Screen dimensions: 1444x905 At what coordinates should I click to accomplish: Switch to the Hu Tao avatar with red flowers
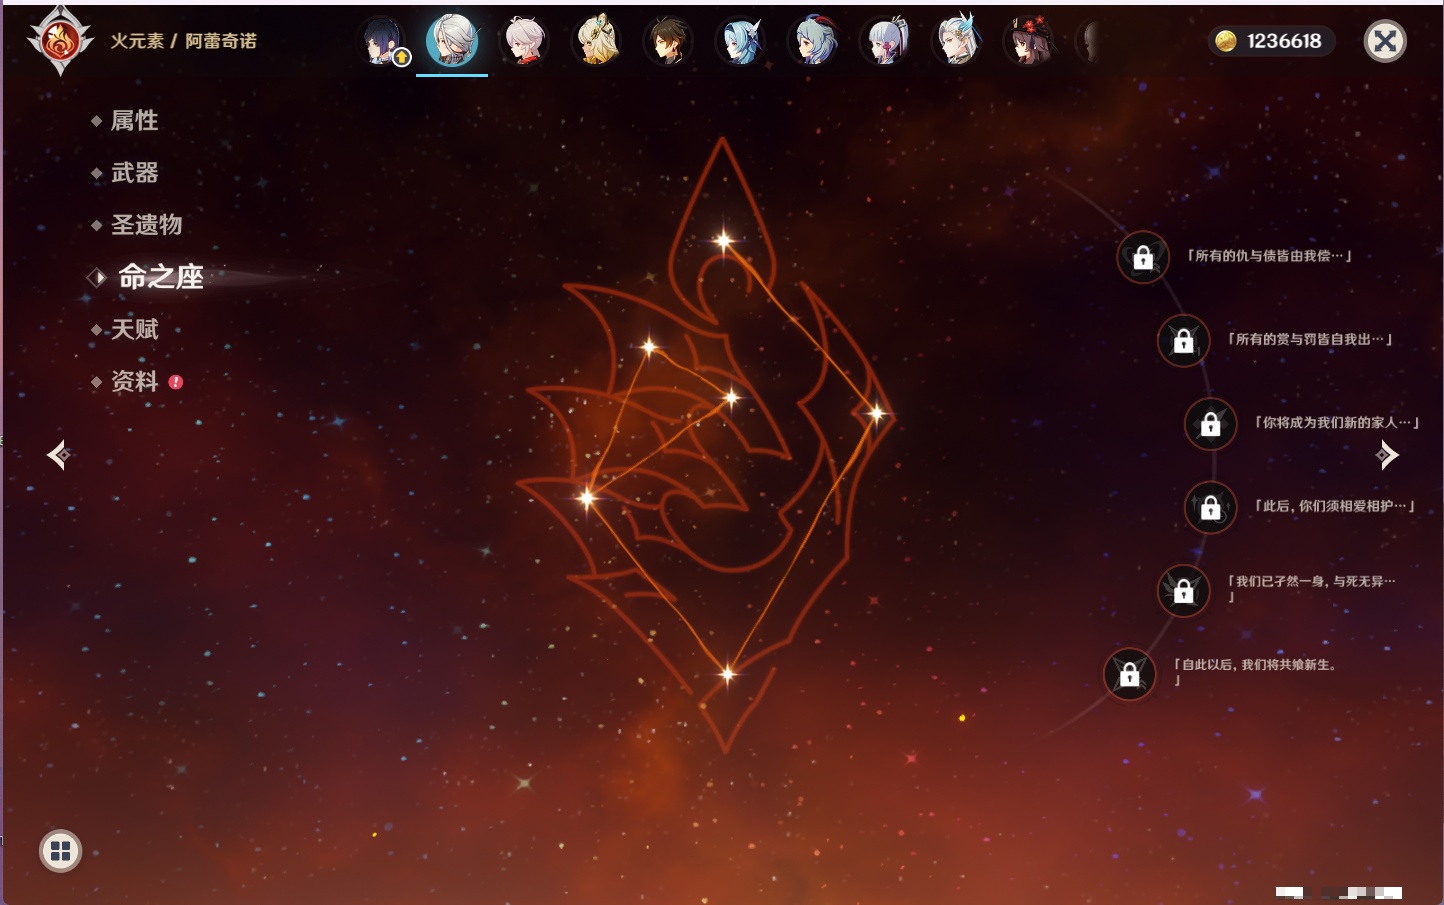click(x=1029, y=41)
